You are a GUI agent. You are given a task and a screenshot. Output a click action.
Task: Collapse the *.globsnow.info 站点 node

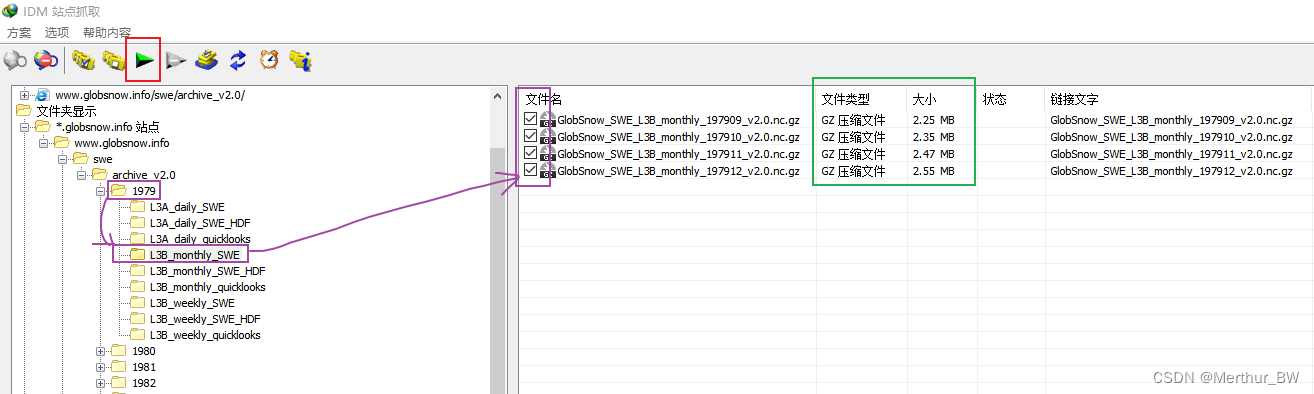(x=24, y=127)
